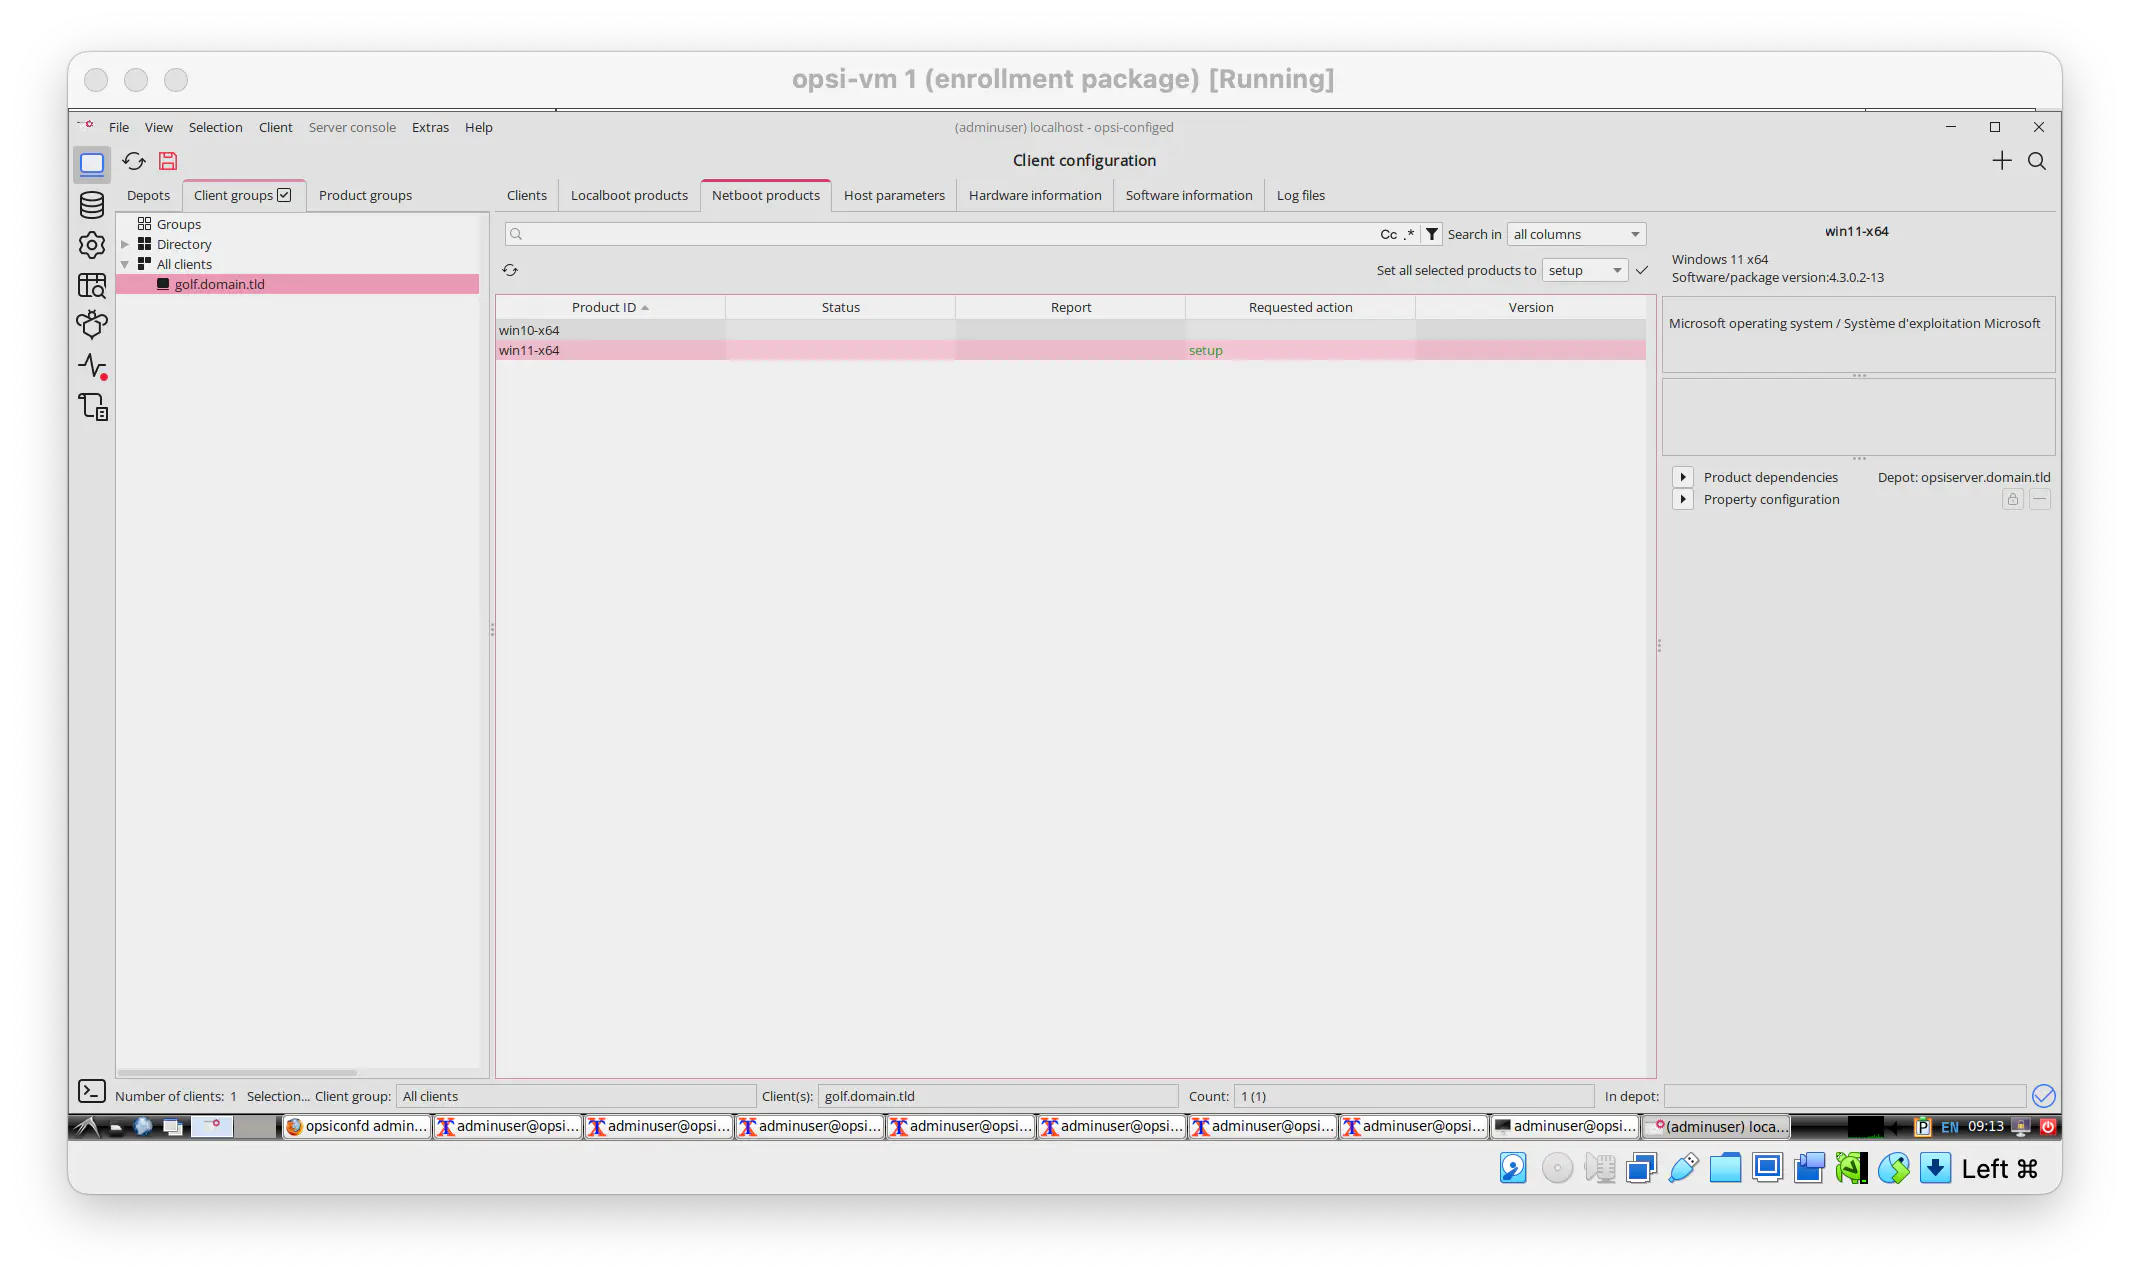Click horizontal scrollbar under client tree
Image resolution: width=2130 pixels, height=1278 pixels.
pos(237,1072)
